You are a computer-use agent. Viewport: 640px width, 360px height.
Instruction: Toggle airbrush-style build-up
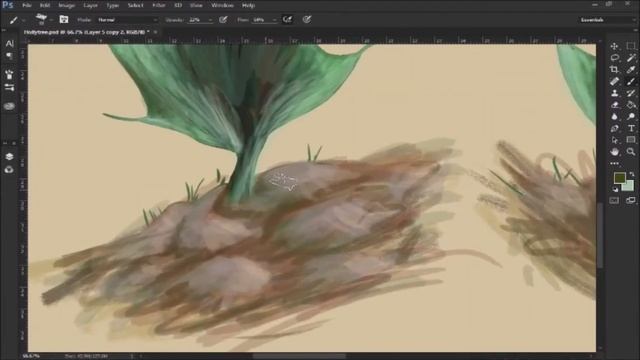(287, 19)
